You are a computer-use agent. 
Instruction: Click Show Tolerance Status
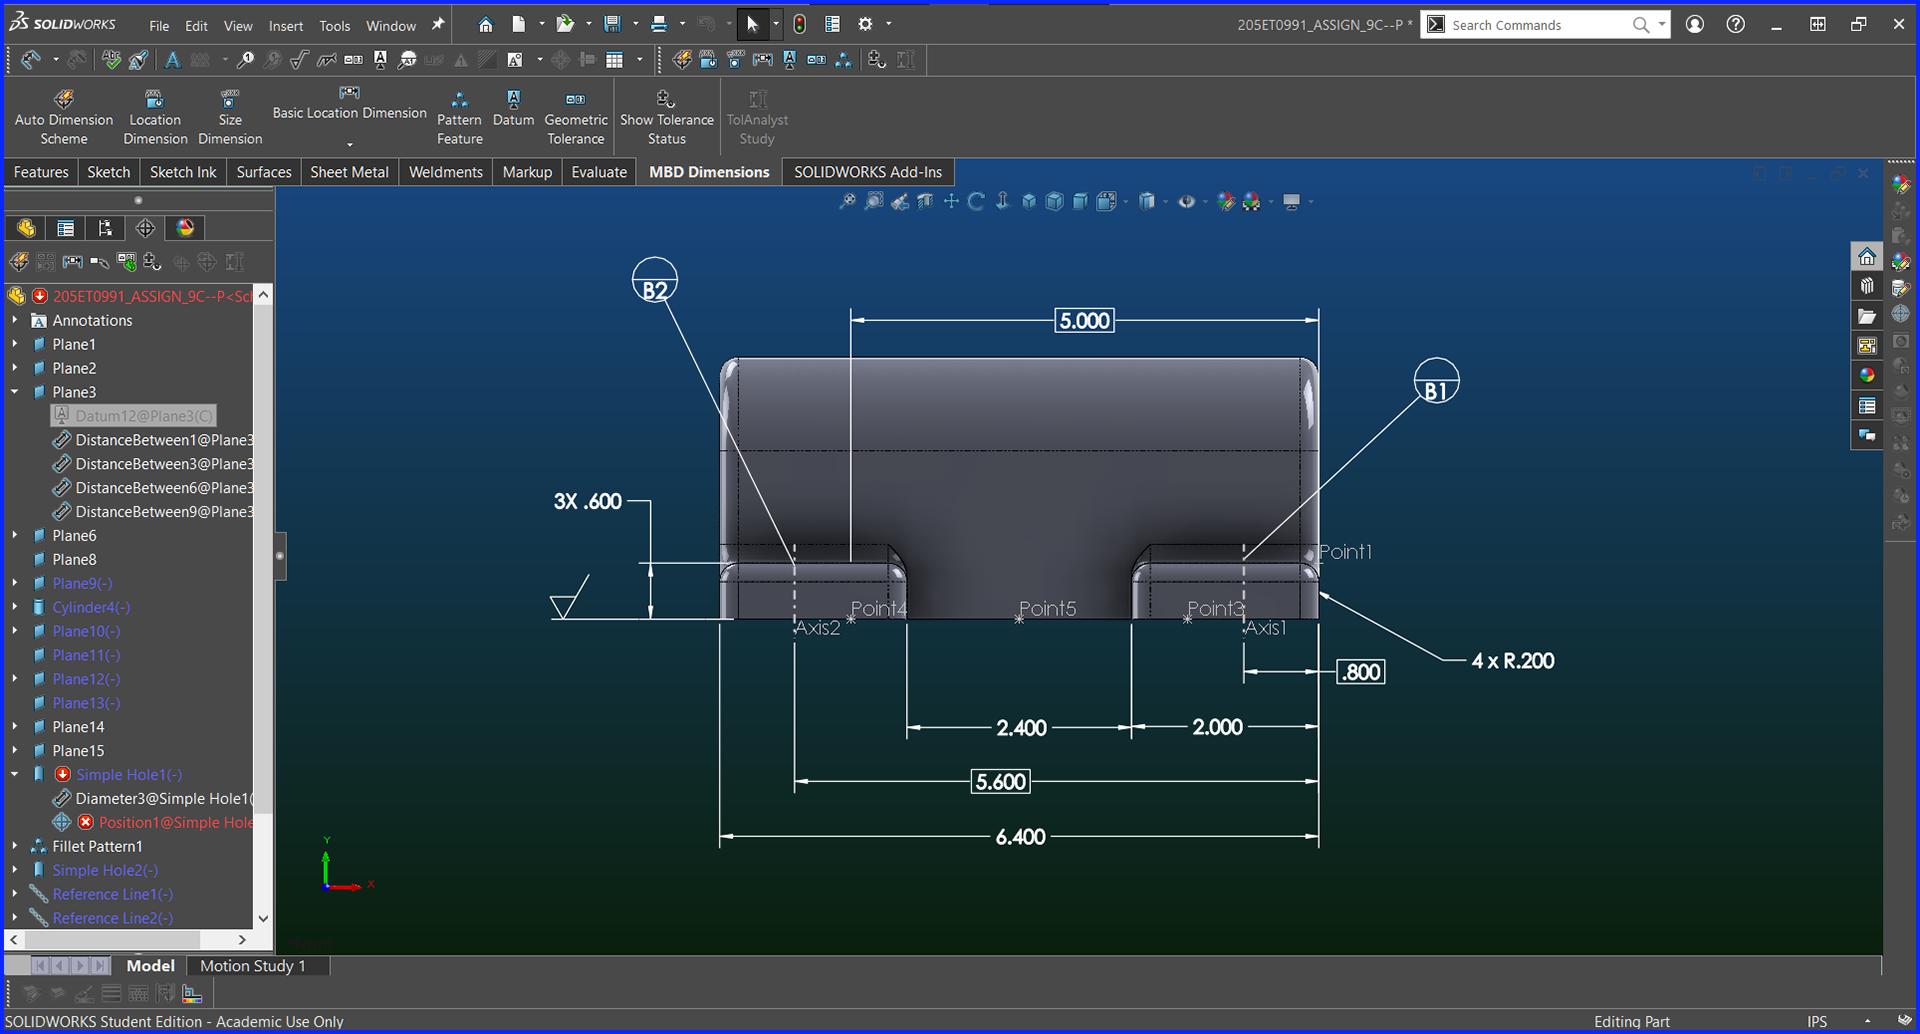(x=667, y=118)
